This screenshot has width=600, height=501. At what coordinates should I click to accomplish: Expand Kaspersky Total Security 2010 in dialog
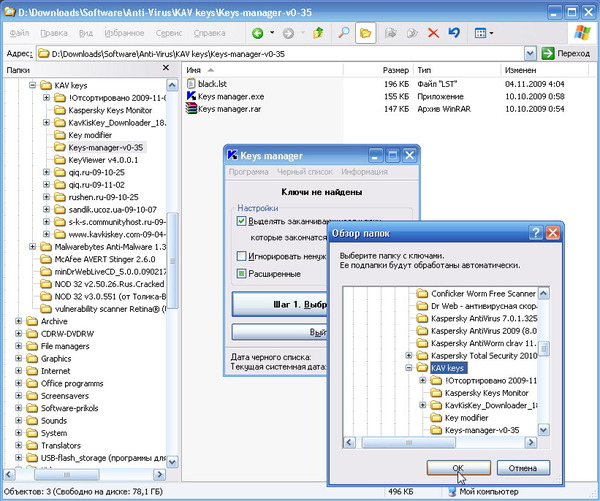409,355
